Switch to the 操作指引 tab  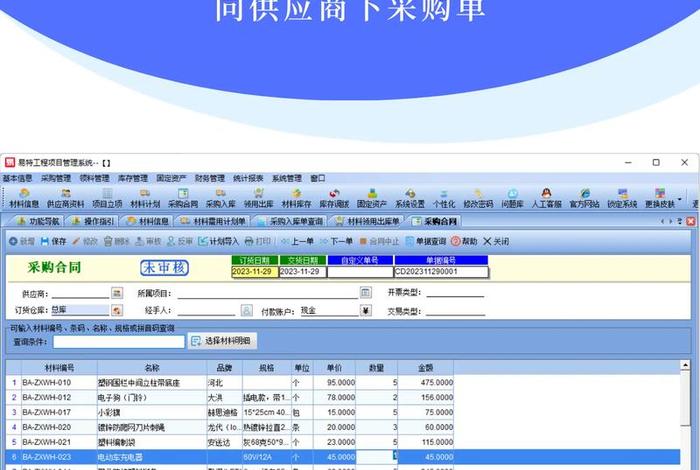point(93,221)
